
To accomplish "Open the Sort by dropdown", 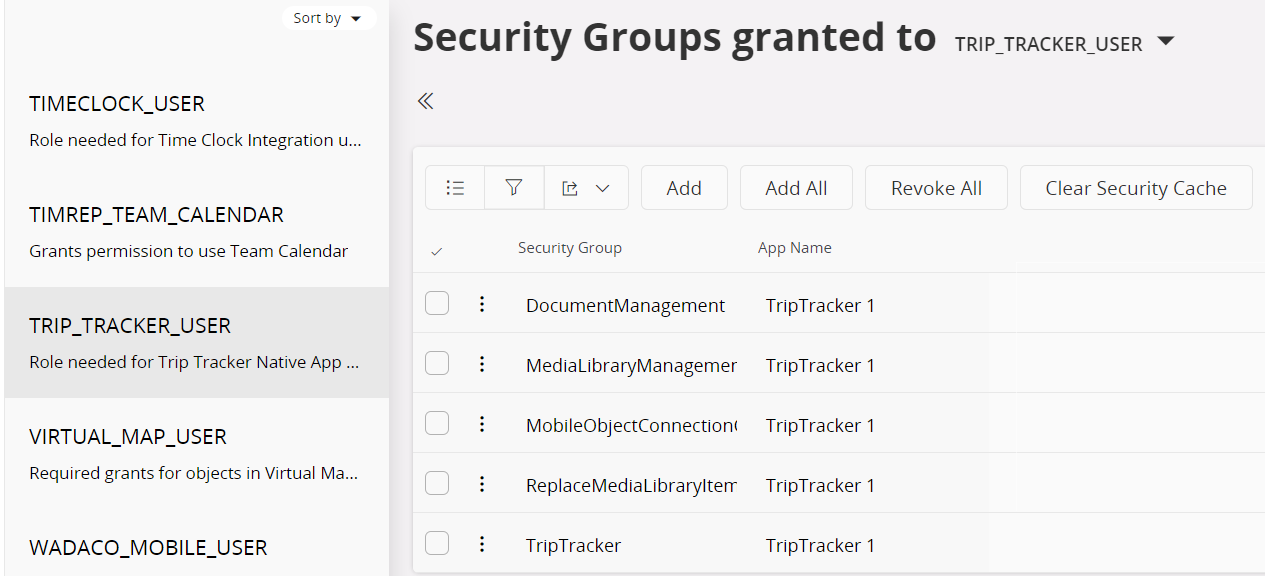I will pos(329,18).
